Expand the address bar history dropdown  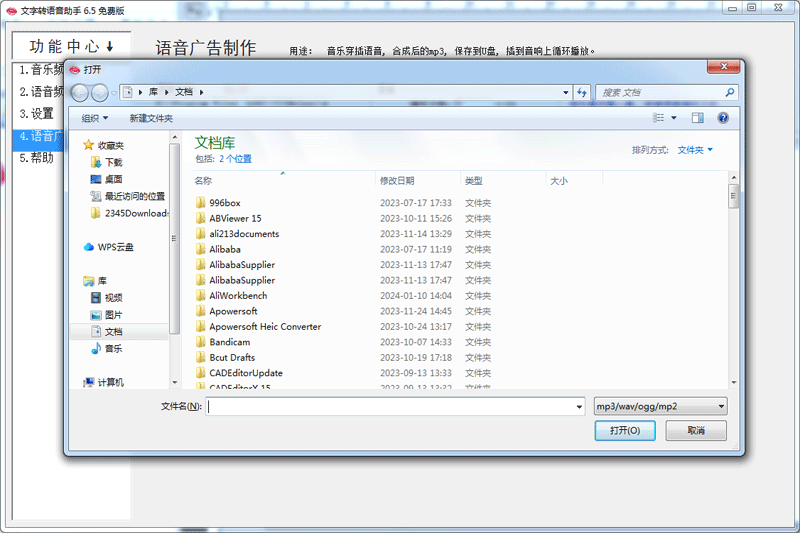pos(565,92)
